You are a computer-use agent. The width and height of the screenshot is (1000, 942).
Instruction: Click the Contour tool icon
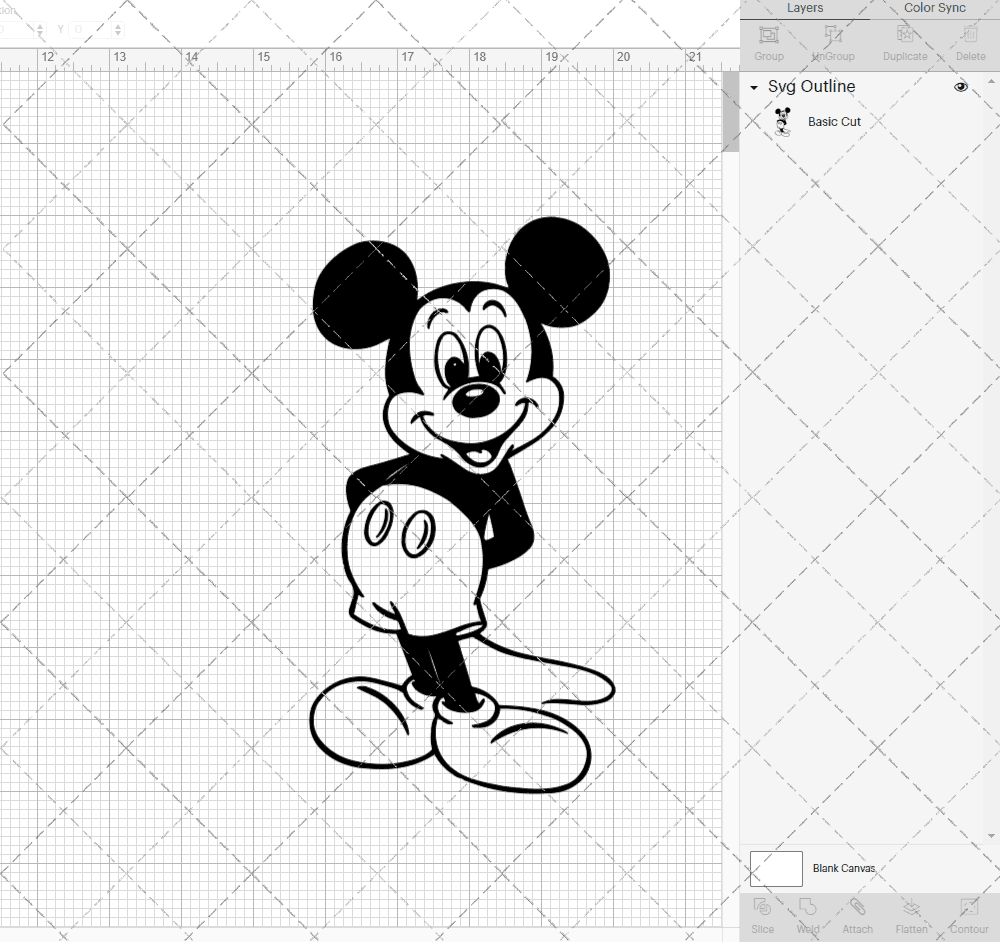(x=969, y=908)
